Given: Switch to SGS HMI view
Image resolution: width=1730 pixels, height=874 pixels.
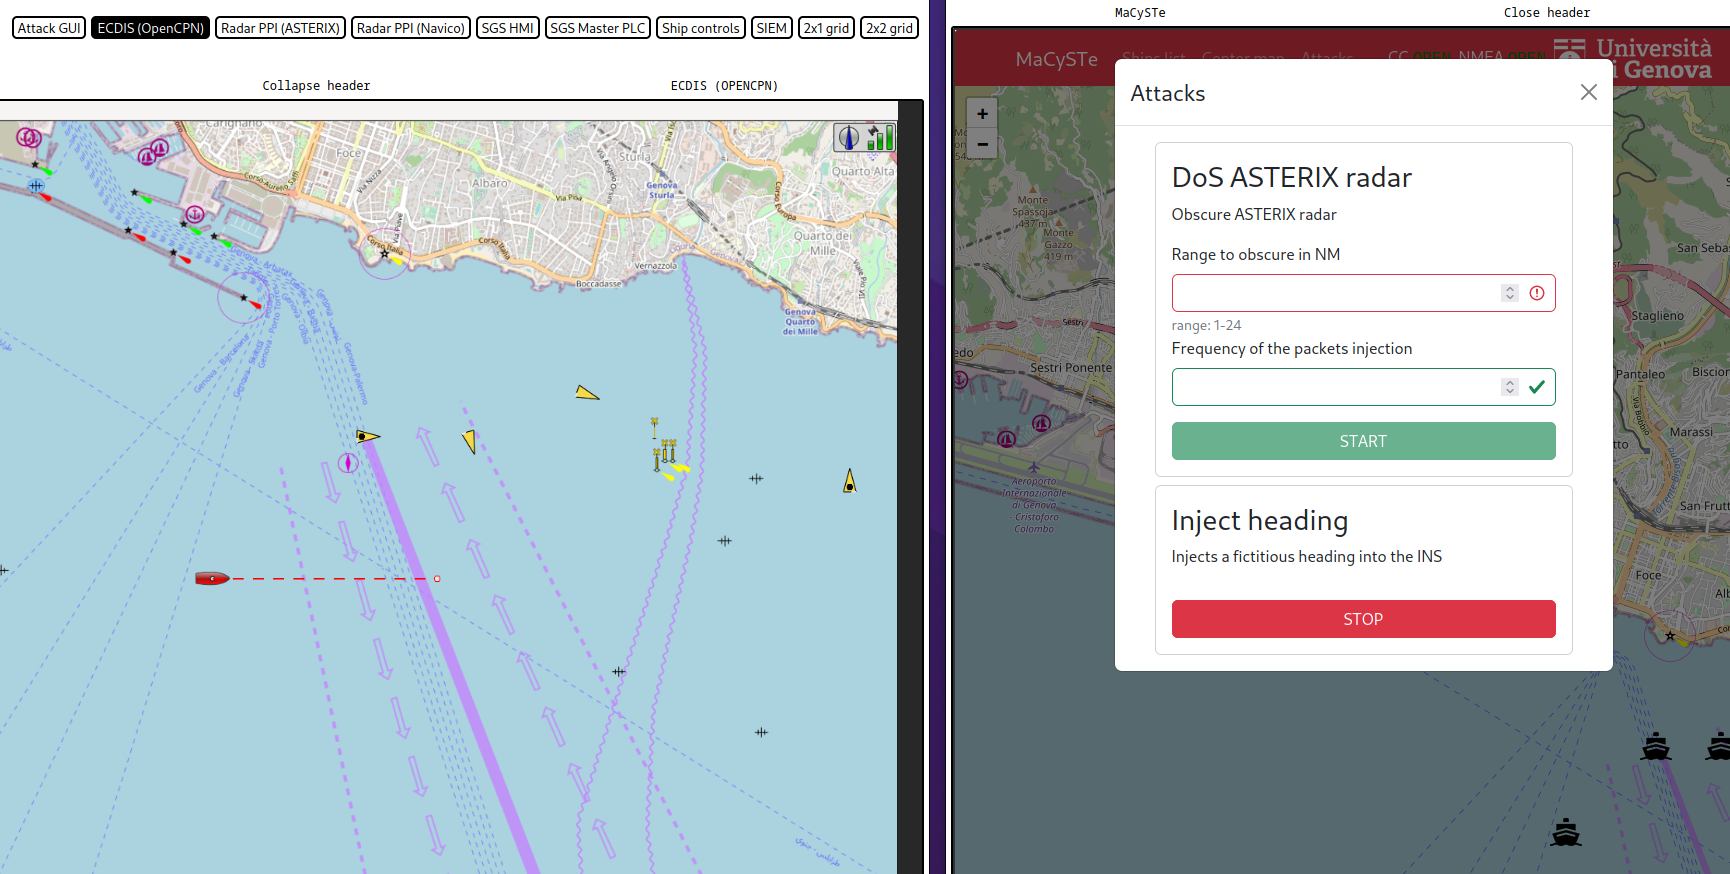Looking at the screenshot, I should click(x=508, y=28).
